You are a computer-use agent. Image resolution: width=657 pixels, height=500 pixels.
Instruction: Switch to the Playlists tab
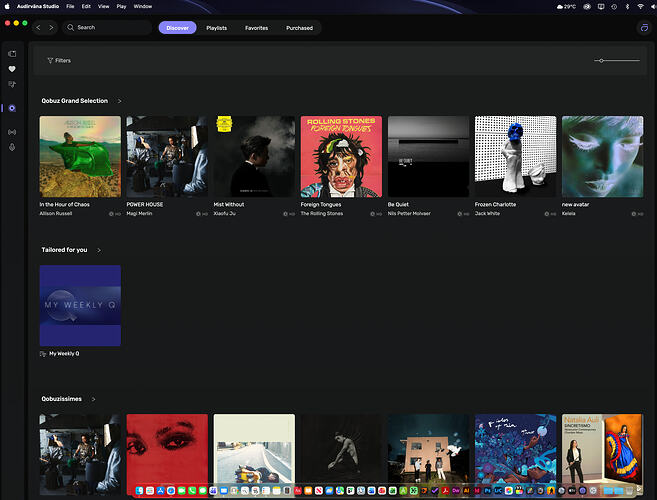click(x=217, y=28)
